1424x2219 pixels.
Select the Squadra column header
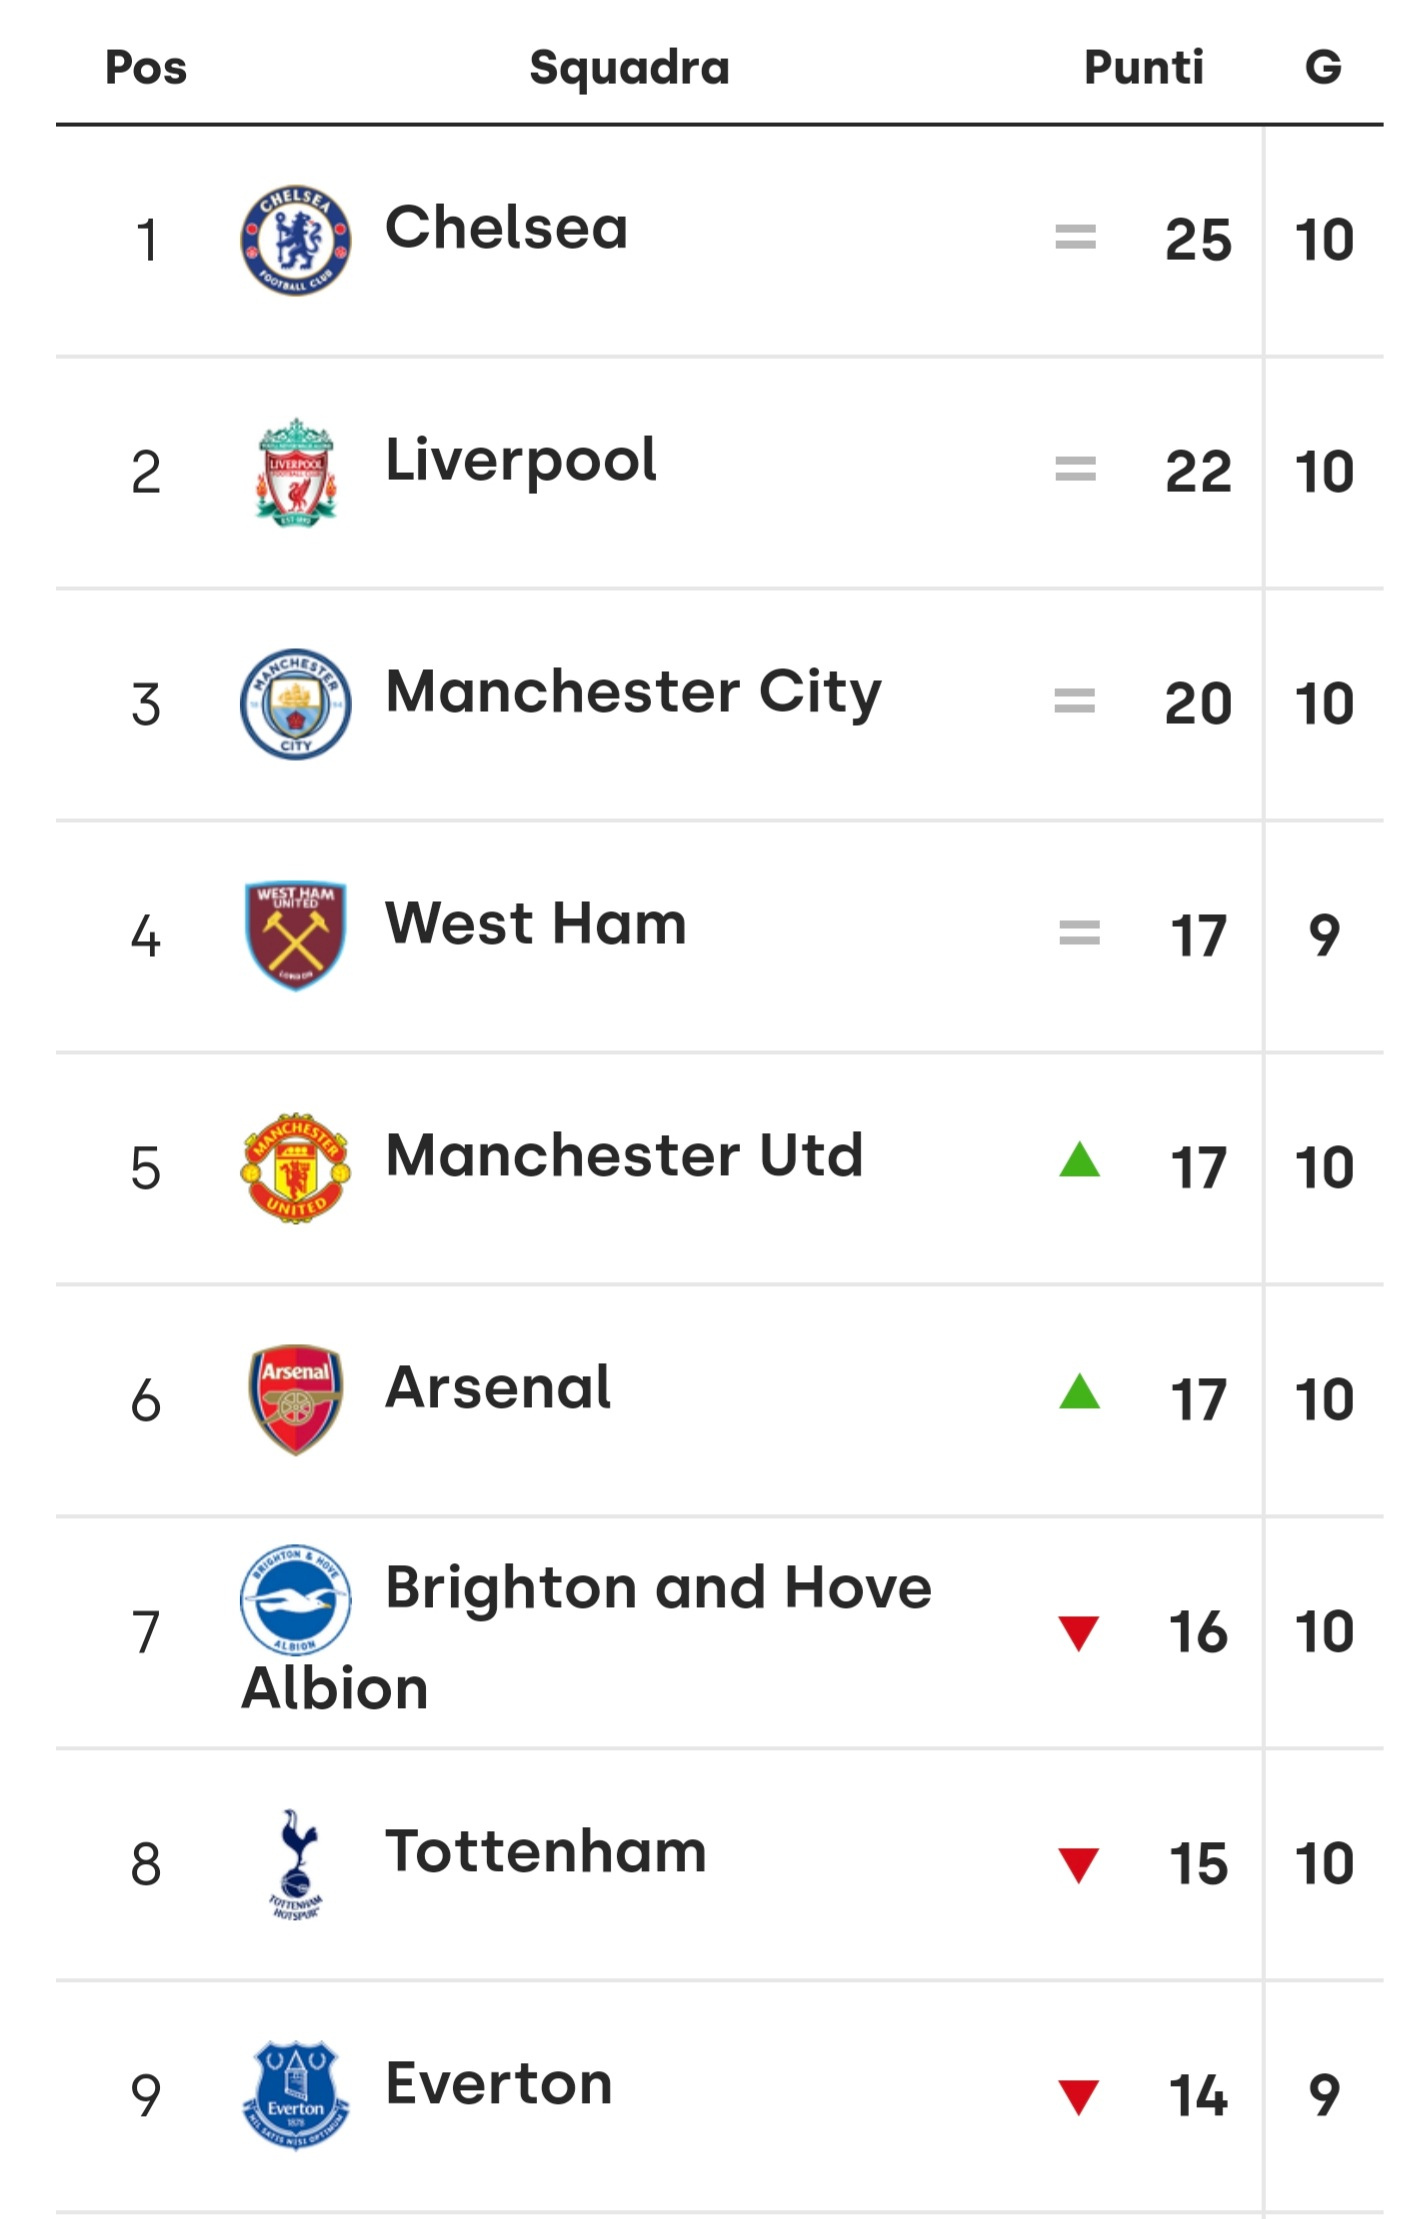coord(629,69)
